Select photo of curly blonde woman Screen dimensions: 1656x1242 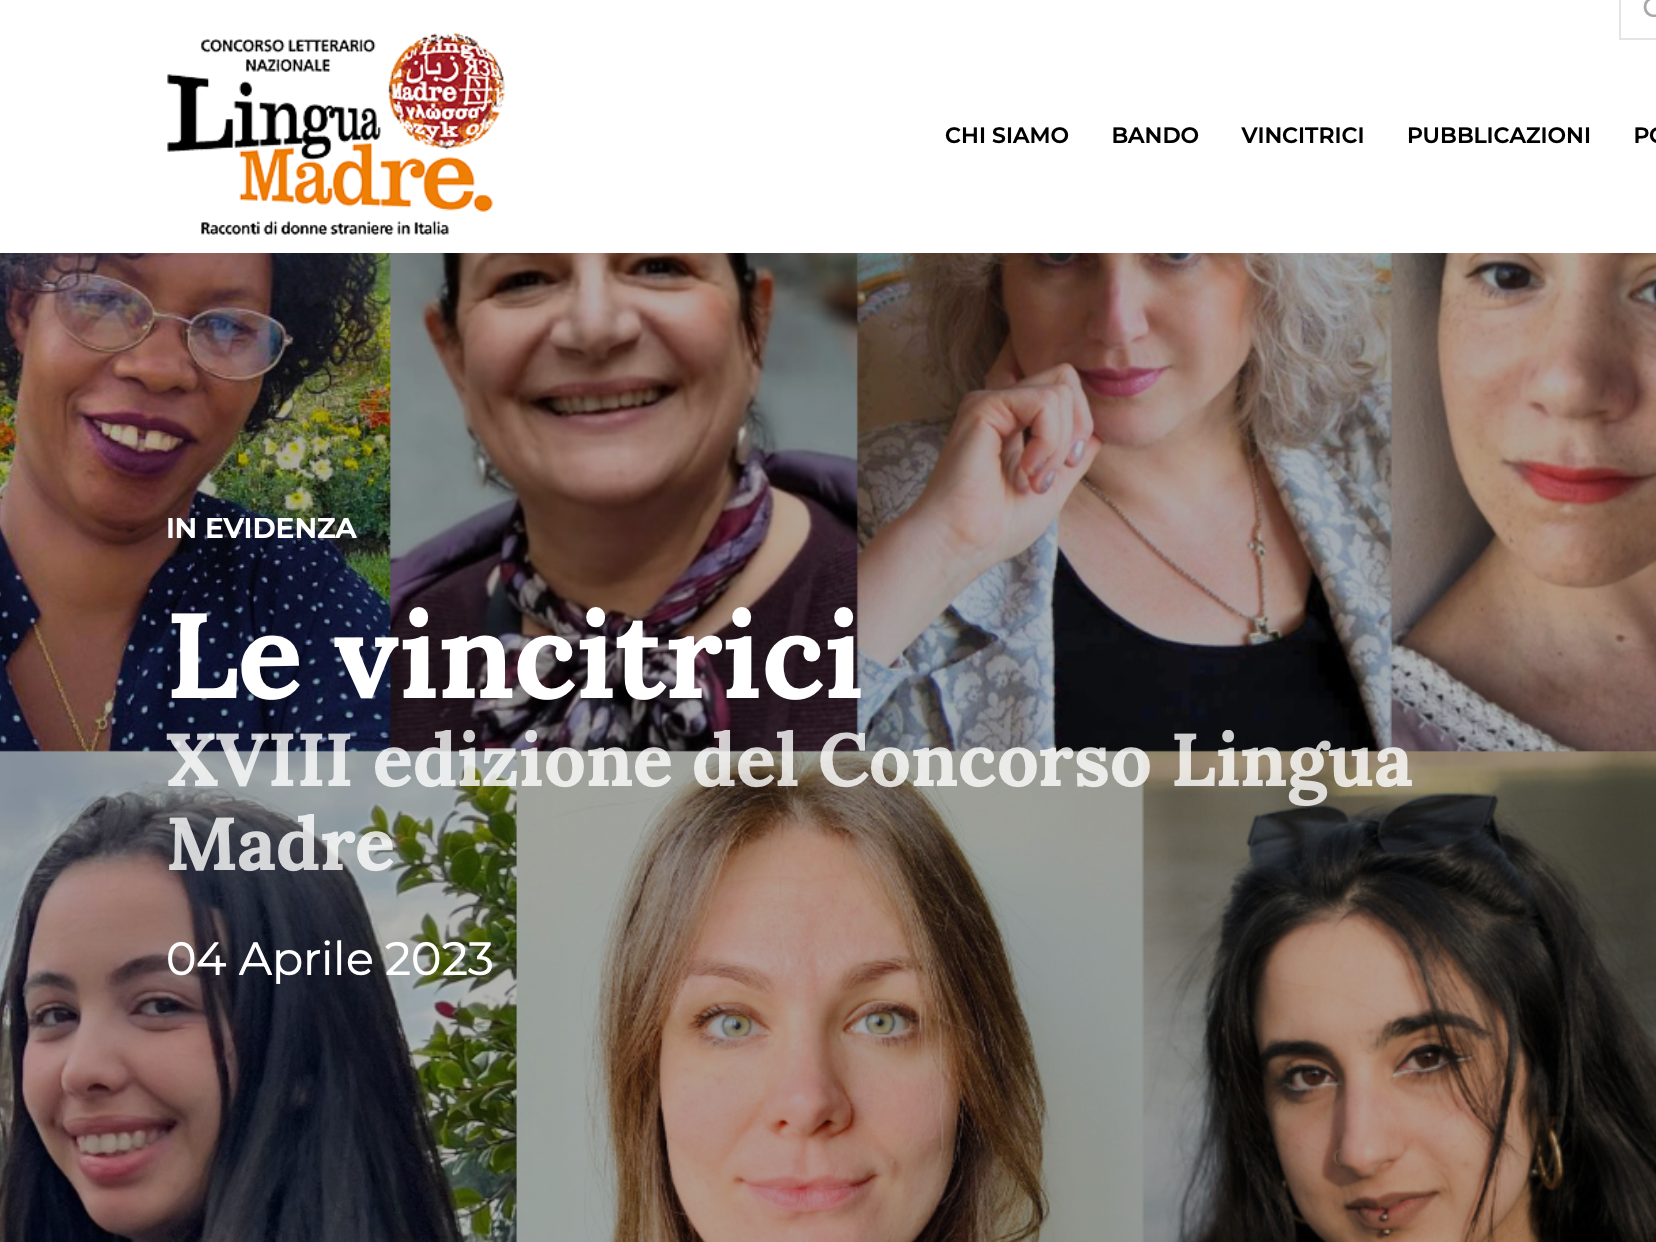1124,501
